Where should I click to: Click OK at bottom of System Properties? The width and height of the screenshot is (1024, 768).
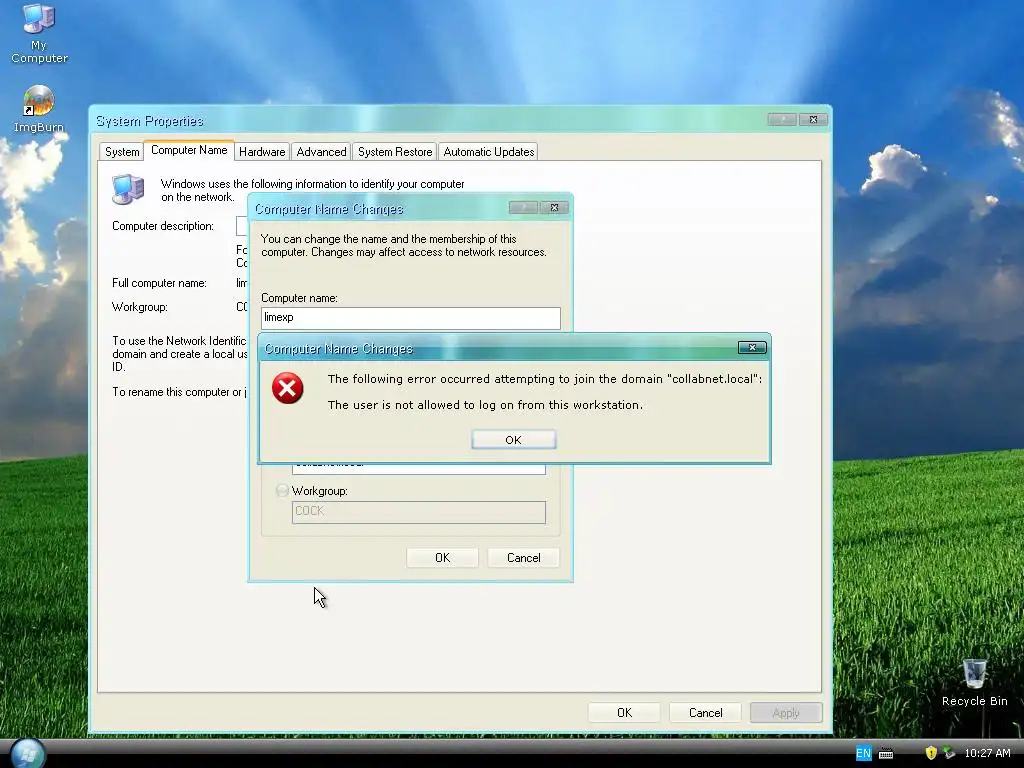click(x=624, y=712)
